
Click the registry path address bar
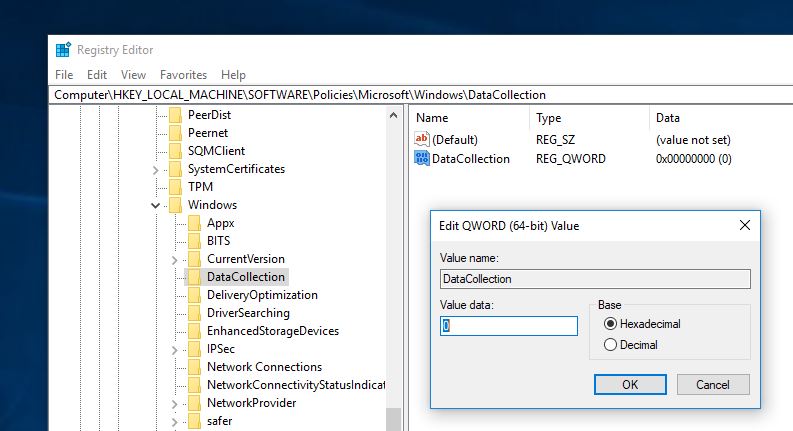(421, 95)
